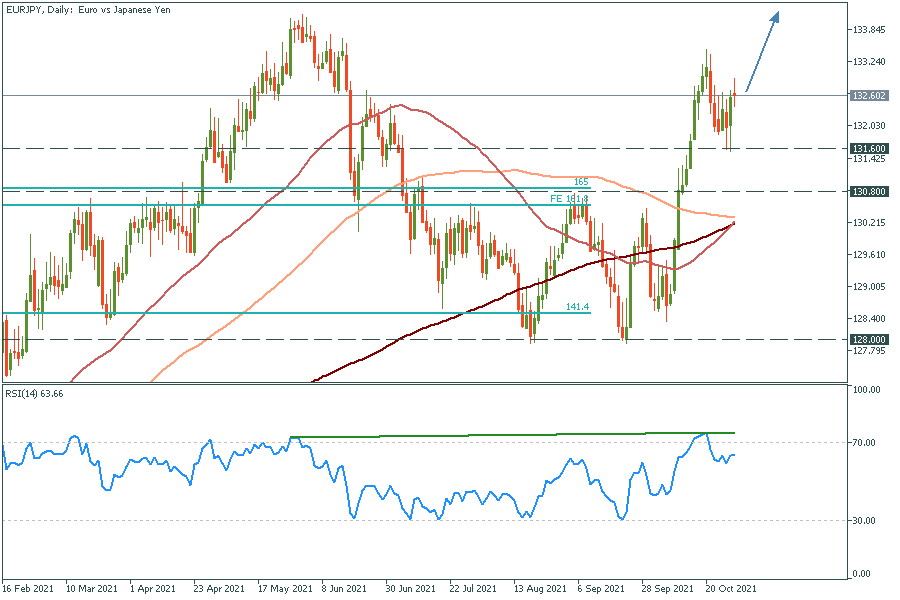Select the RSI 70.00 level axis value
Viewport: 900px width, 600px height.
[866, 443]
